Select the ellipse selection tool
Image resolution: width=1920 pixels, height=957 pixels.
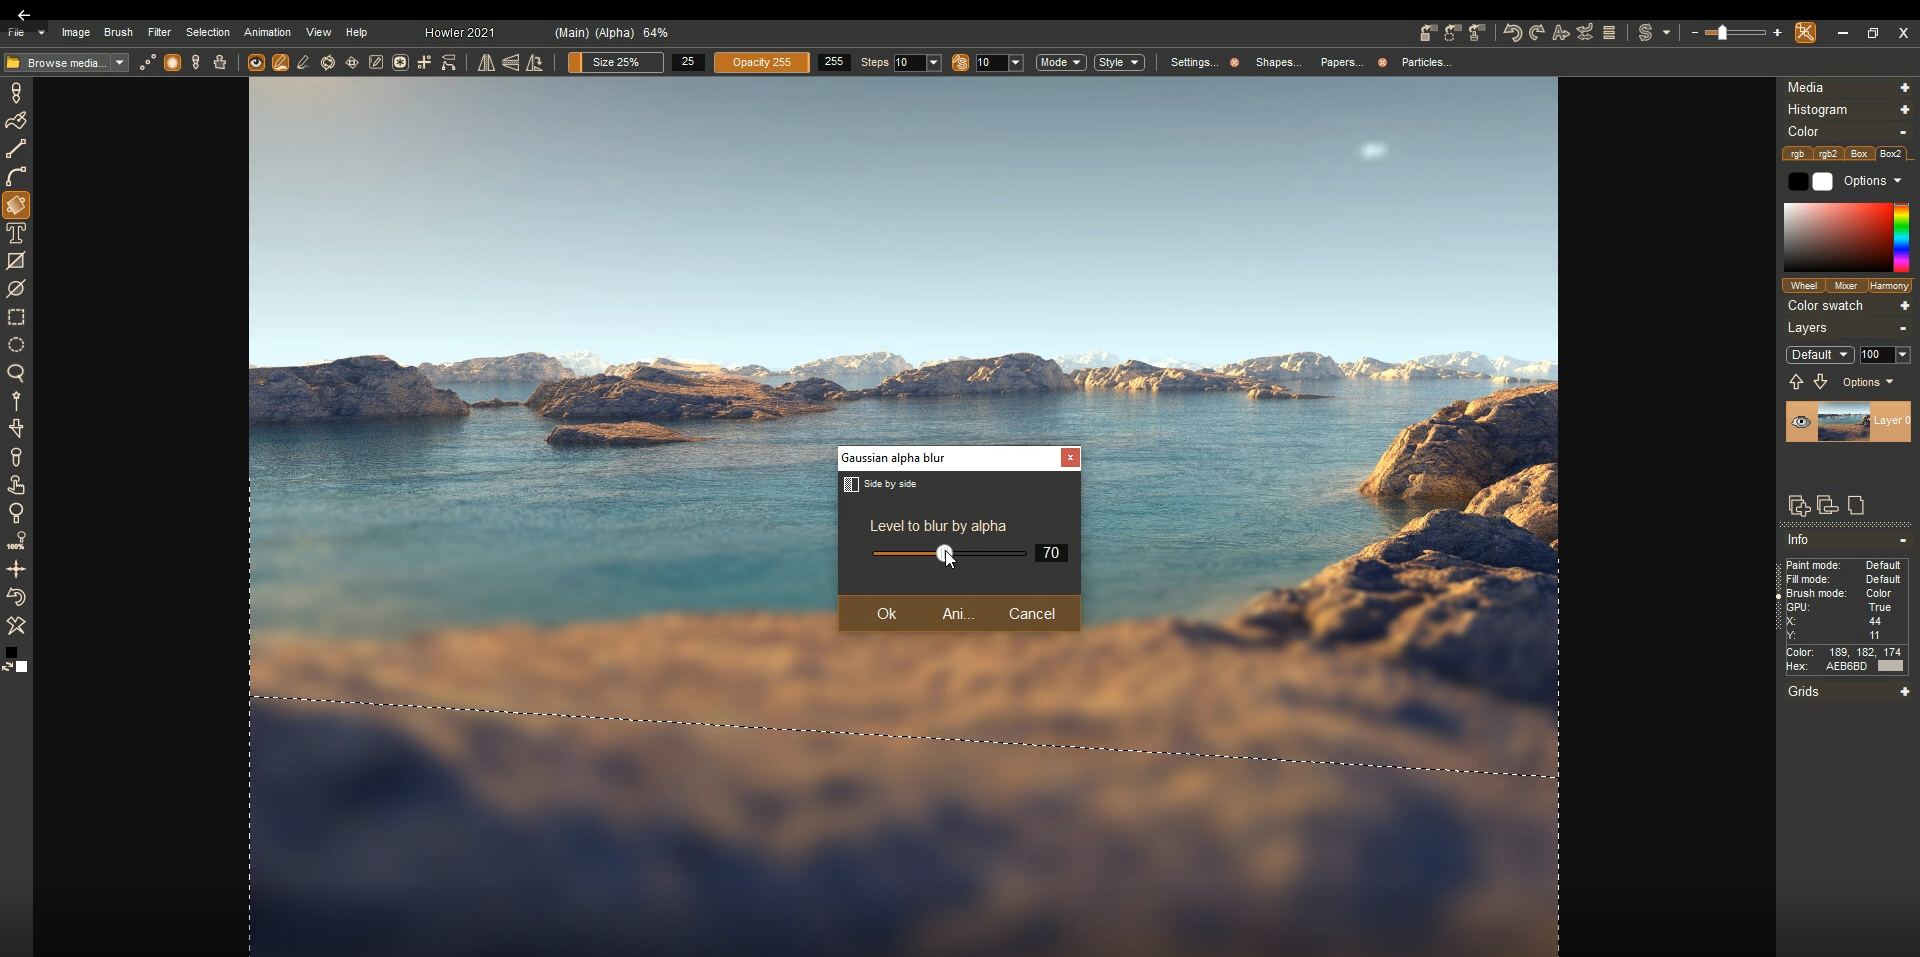(16, 345)
